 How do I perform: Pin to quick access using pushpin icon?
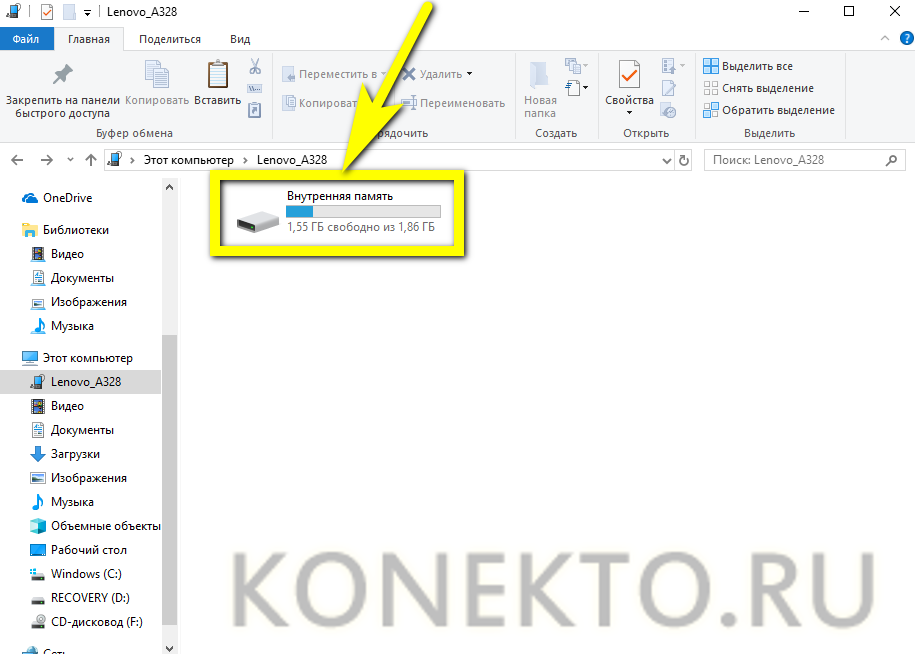pyautogui.click(x=62, y=75)
